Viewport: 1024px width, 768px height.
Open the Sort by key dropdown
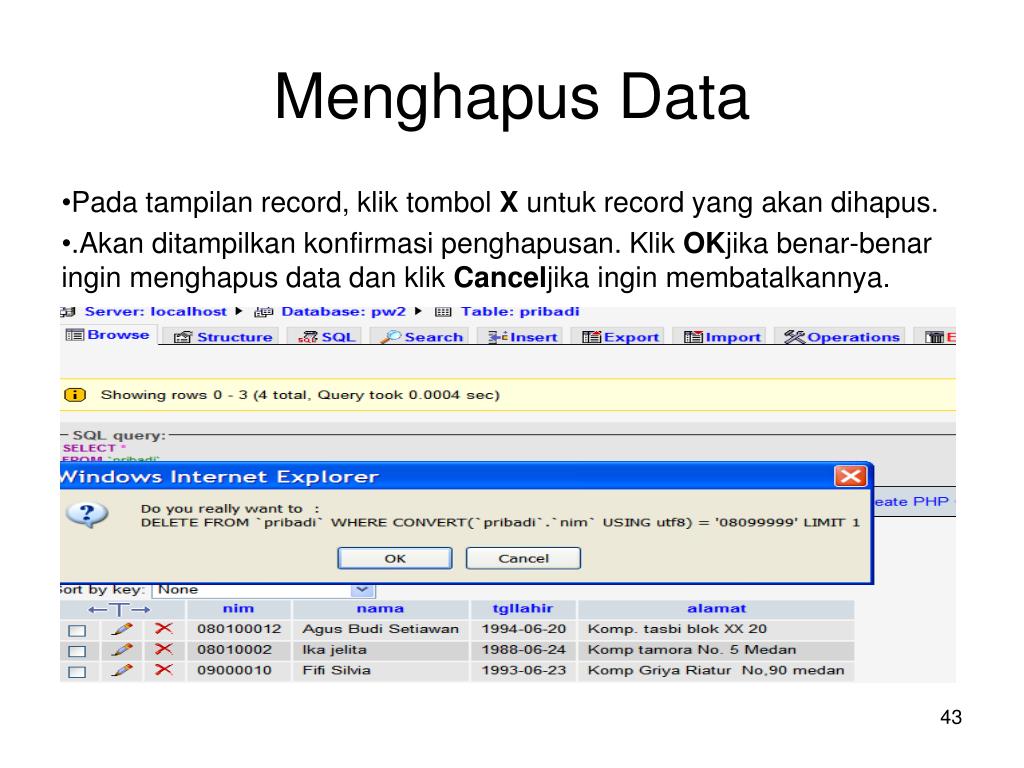click(264, 590)
